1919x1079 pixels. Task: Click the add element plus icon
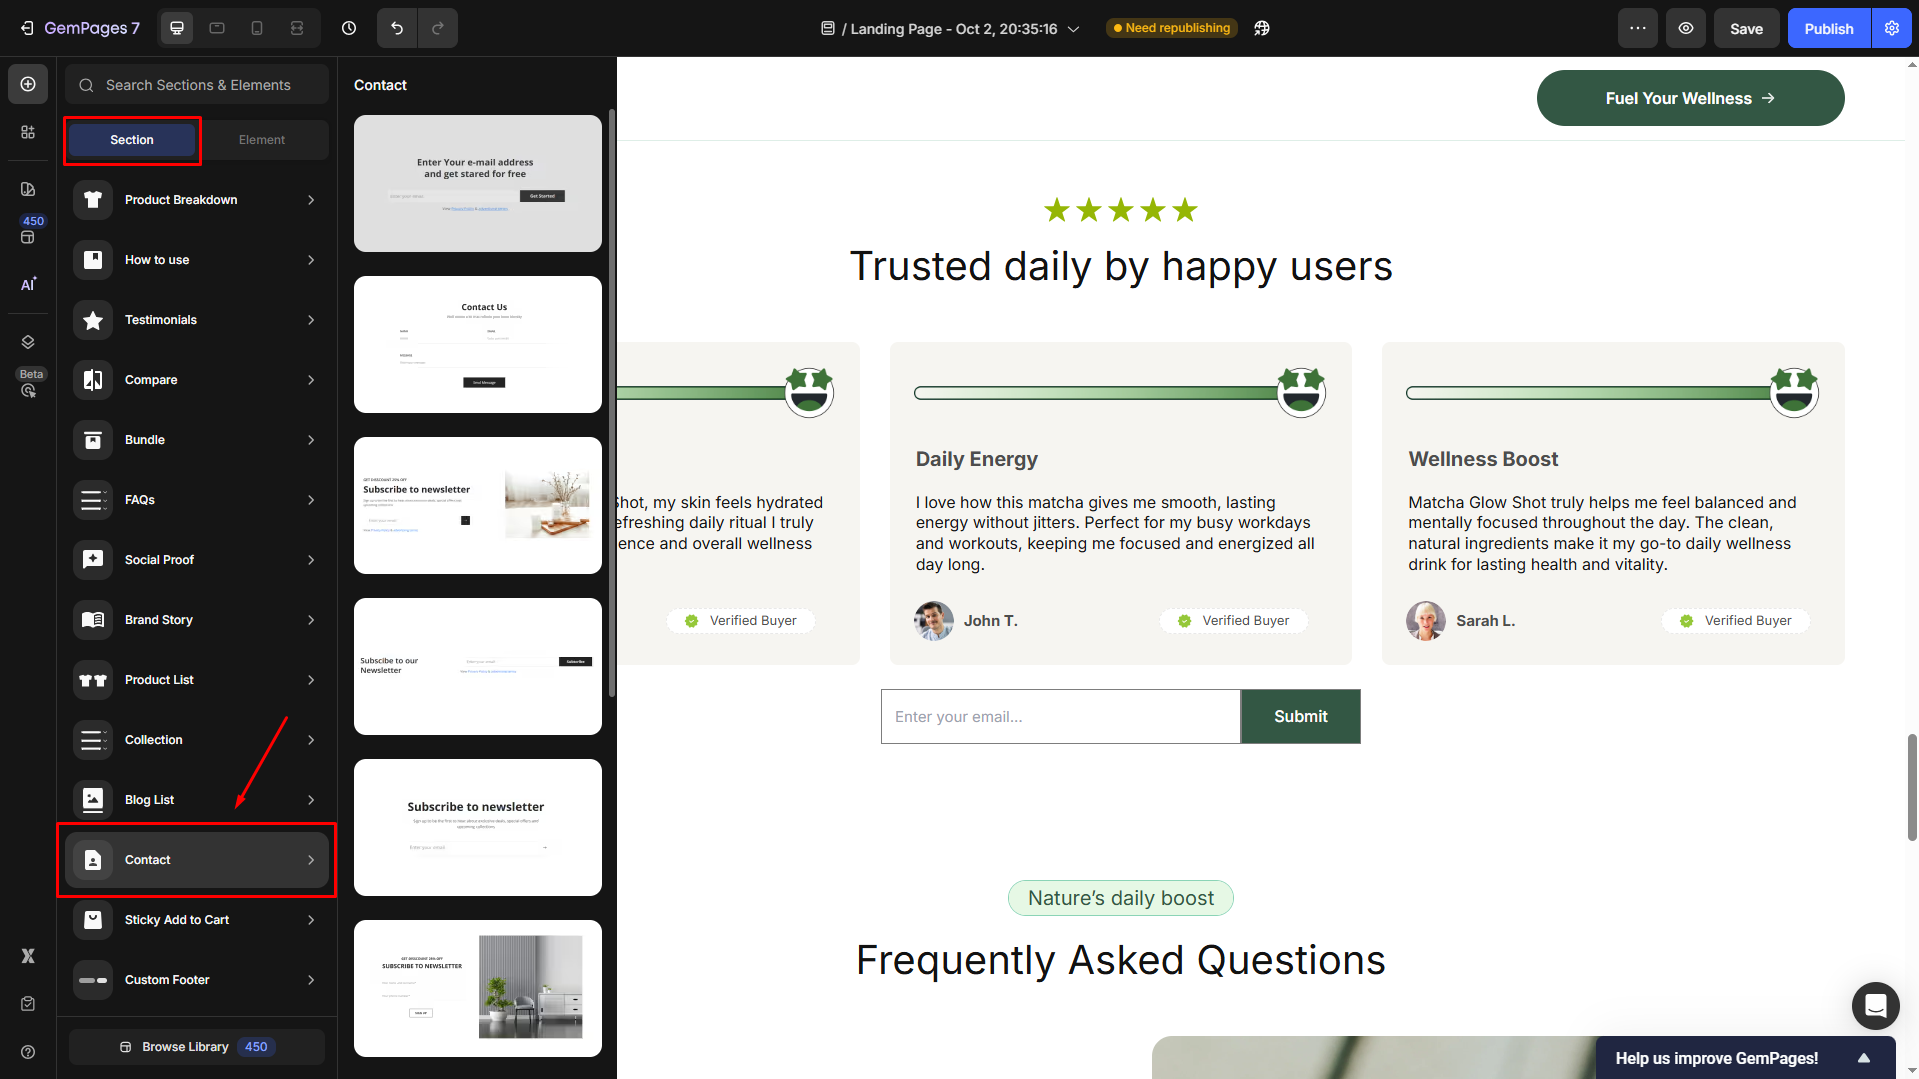(x=28, y=84)
